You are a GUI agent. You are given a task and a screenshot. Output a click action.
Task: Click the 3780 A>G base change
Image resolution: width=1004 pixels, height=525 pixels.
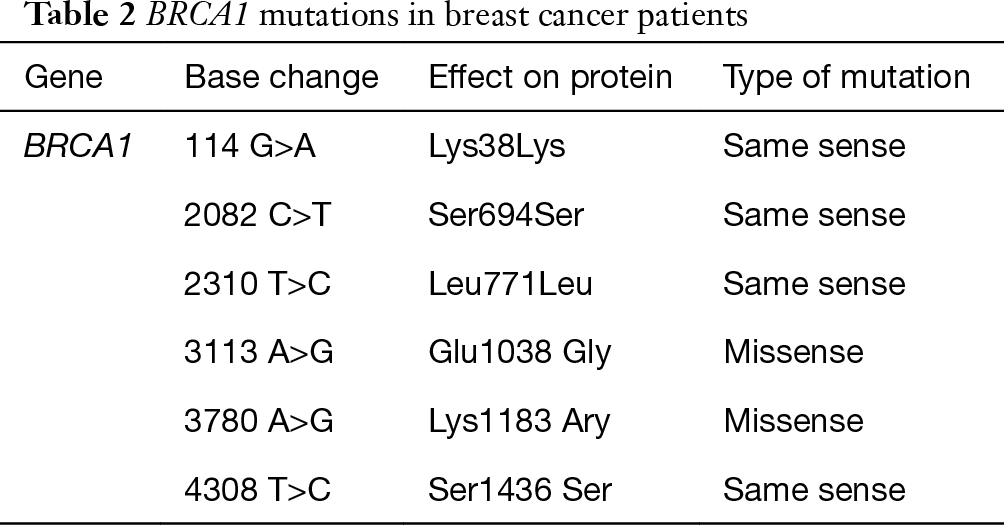point(258,421)
